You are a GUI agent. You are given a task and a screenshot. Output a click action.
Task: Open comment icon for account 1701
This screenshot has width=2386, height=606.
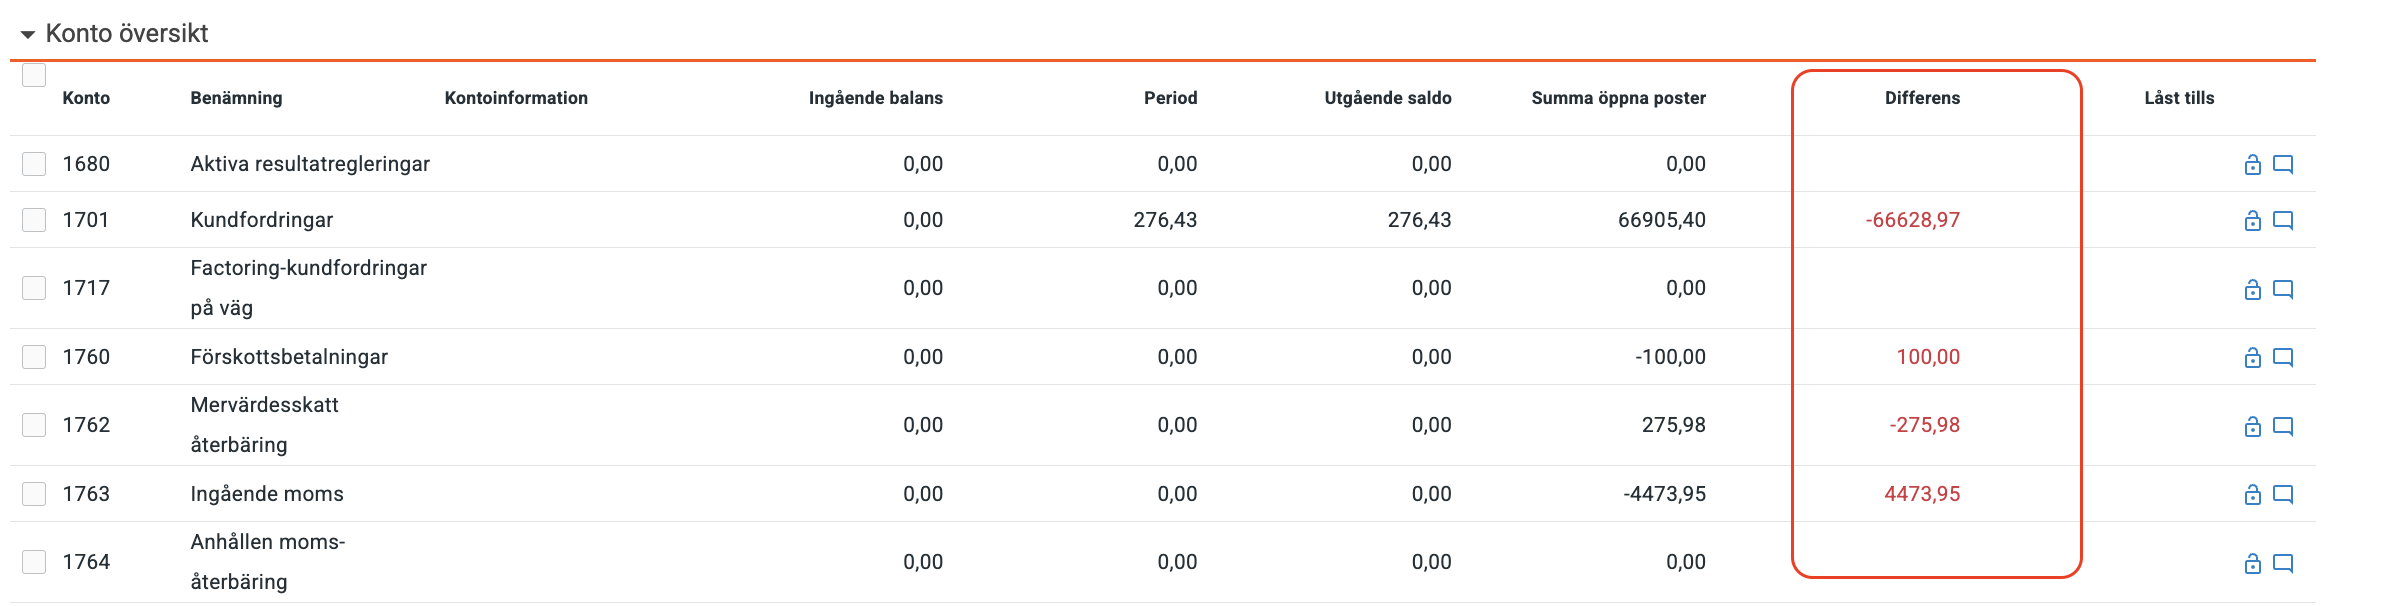point(2283,221)
